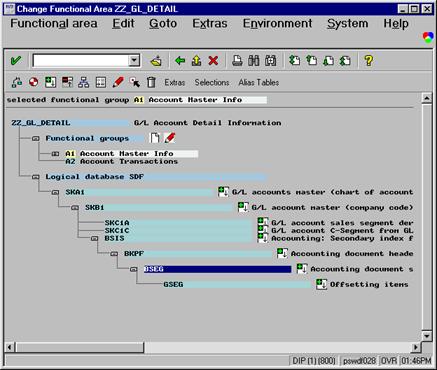437x370 pixels.
Task: Open the Environment menu
Action: pyautogui.click(x=277, y=24)
